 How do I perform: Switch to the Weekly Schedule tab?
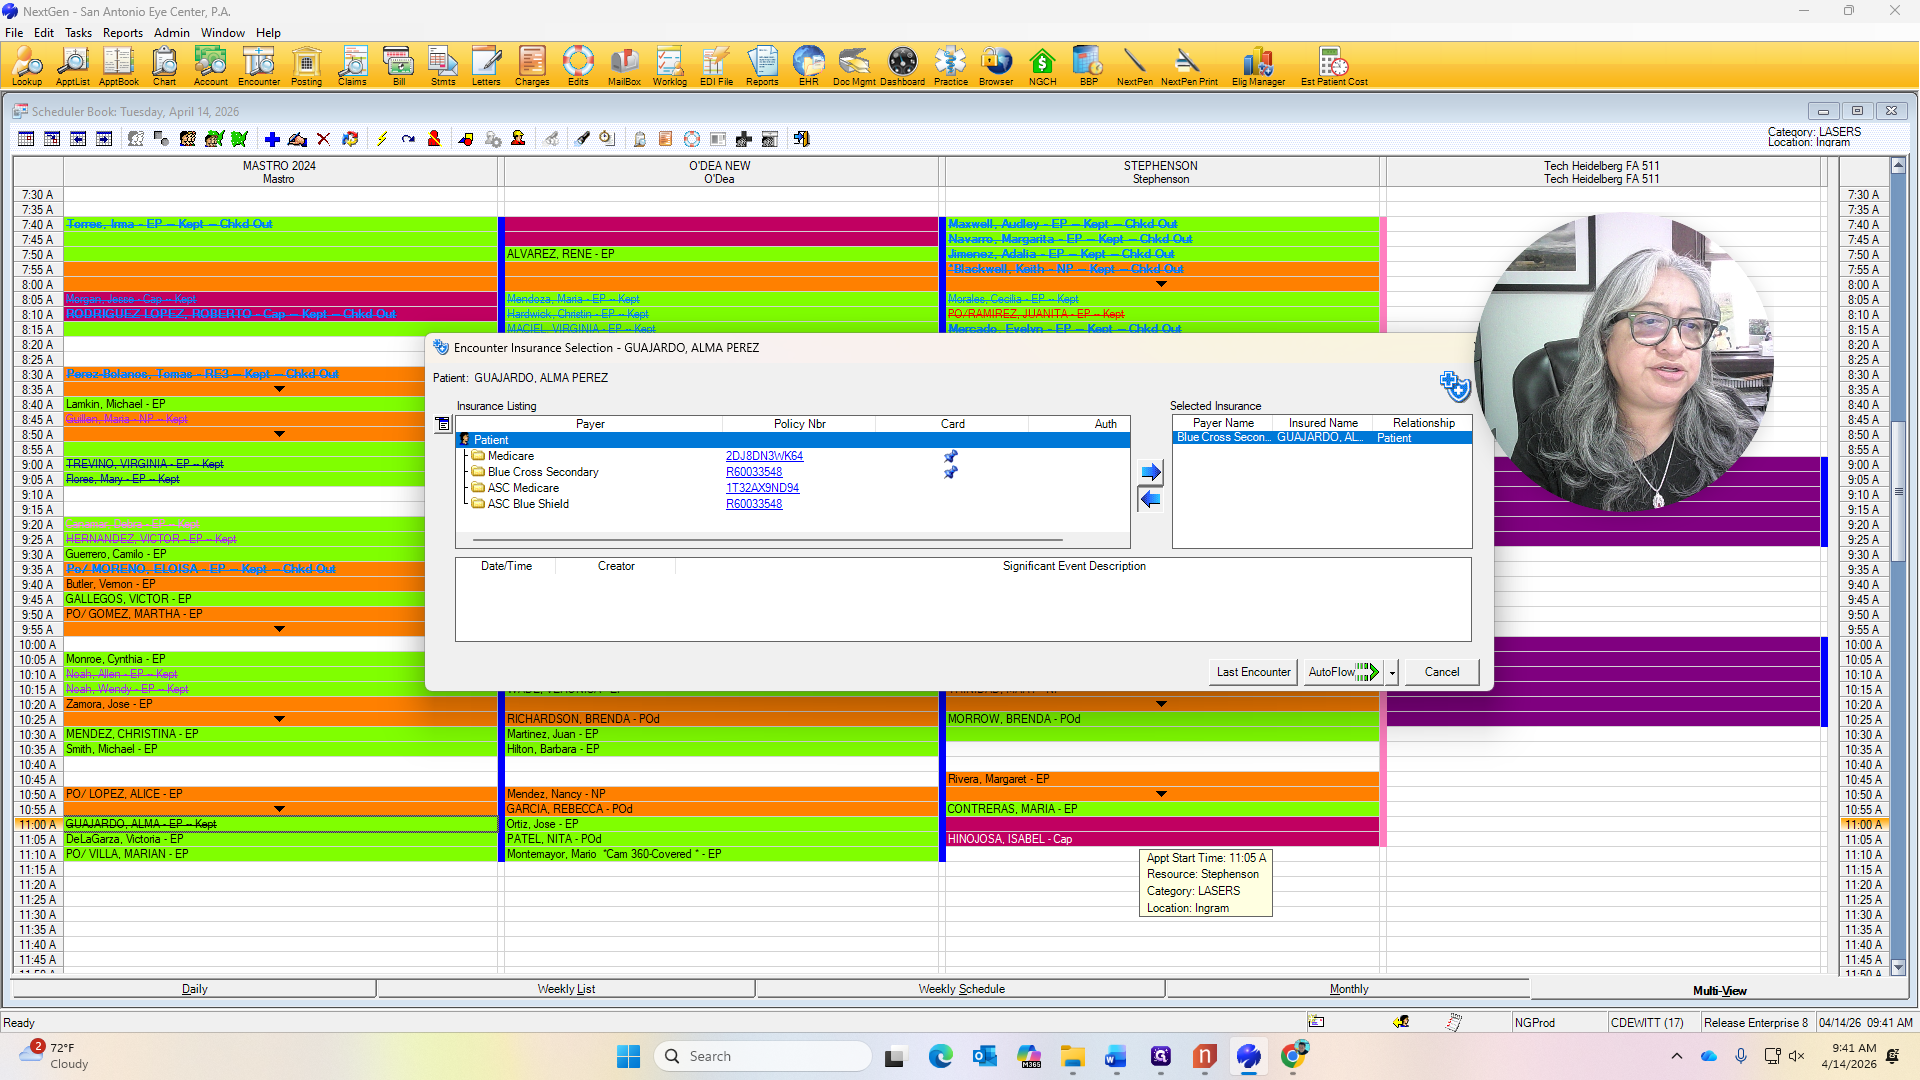[x=961, y=989]
